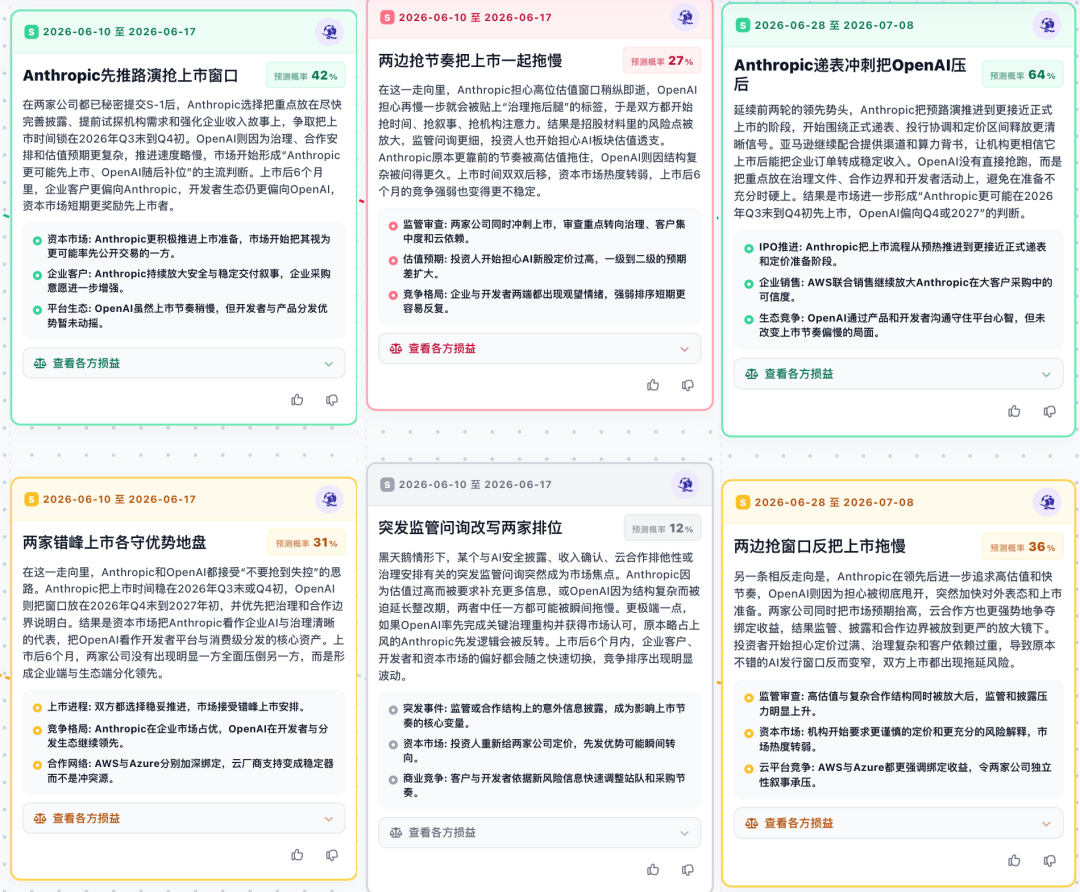The width and height of the screenshot is (1080, 892).
Task: Dislike the 两家错峰上市各守优势地盘 scenario
Action: point(332,855)
